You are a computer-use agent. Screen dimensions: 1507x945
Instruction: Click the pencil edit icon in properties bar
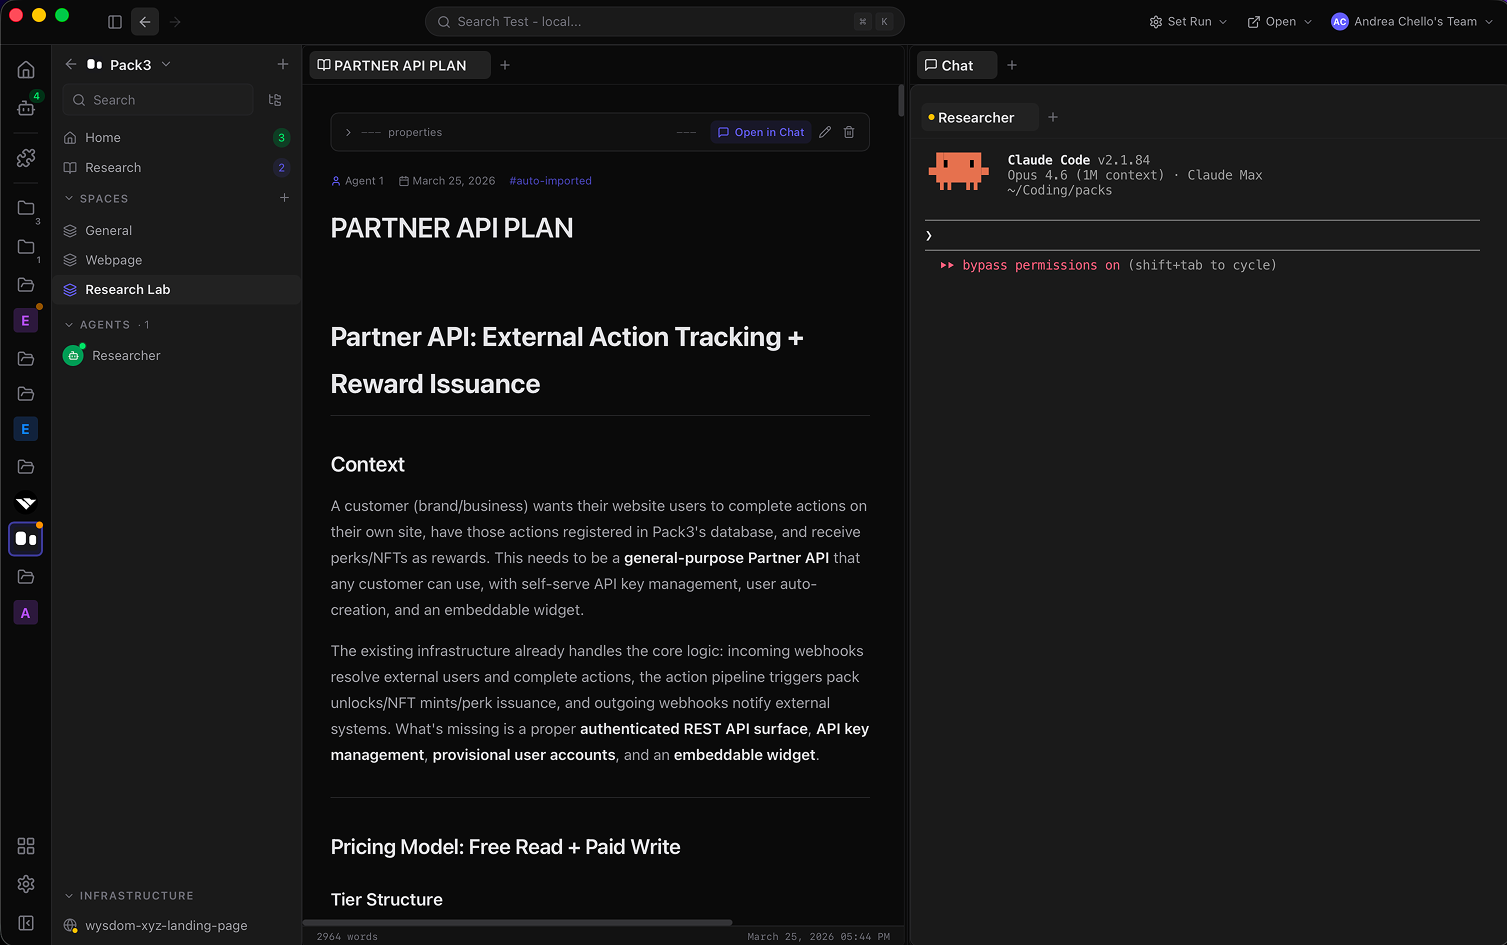pos(825,132)
